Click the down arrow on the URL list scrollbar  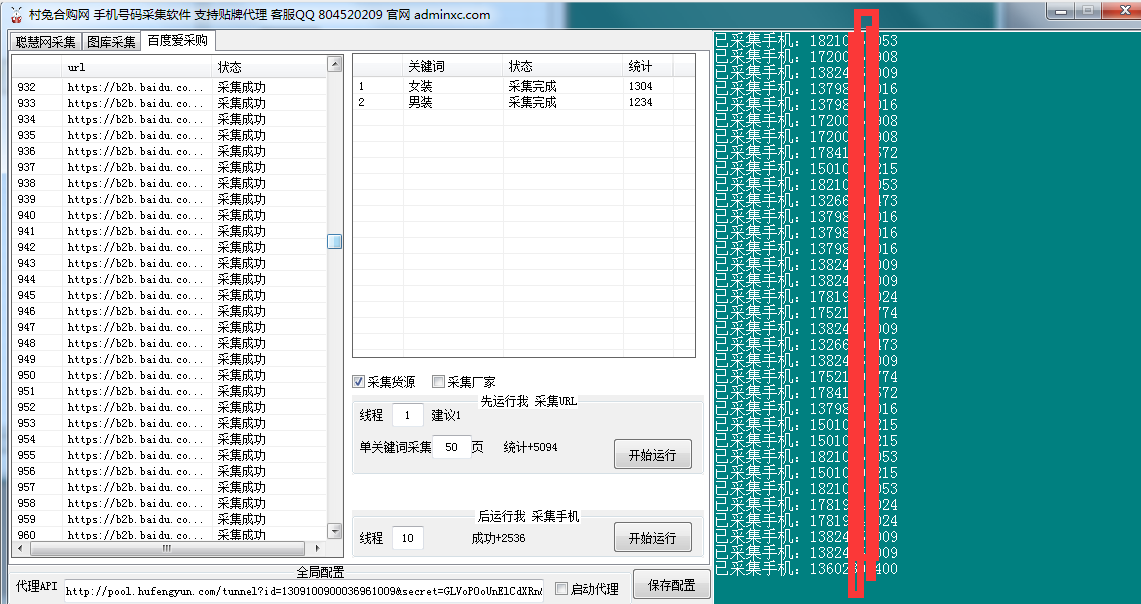click(x=334, y=533)
